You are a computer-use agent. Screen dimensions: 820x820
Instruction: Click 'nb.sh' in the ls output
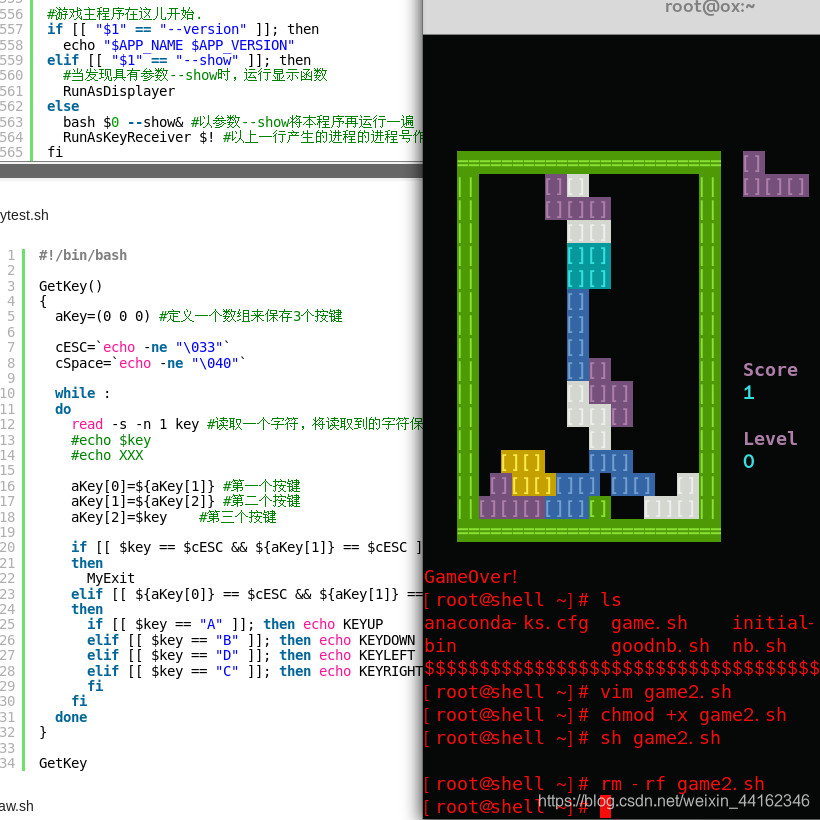(x=759, y=646)
